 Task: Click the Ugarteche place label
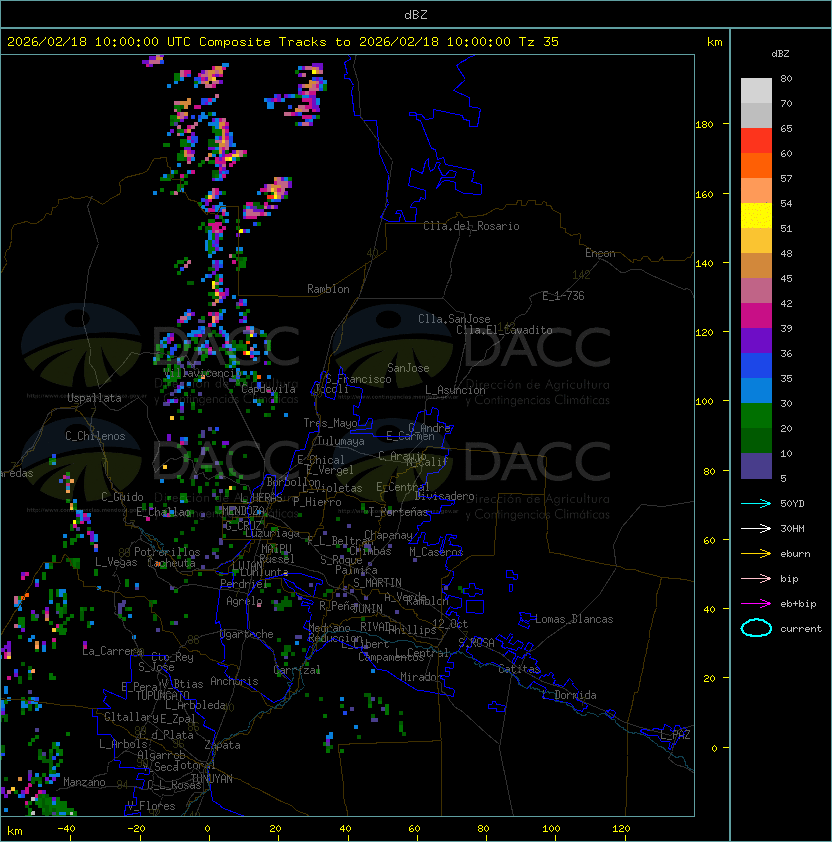[247, 635]
